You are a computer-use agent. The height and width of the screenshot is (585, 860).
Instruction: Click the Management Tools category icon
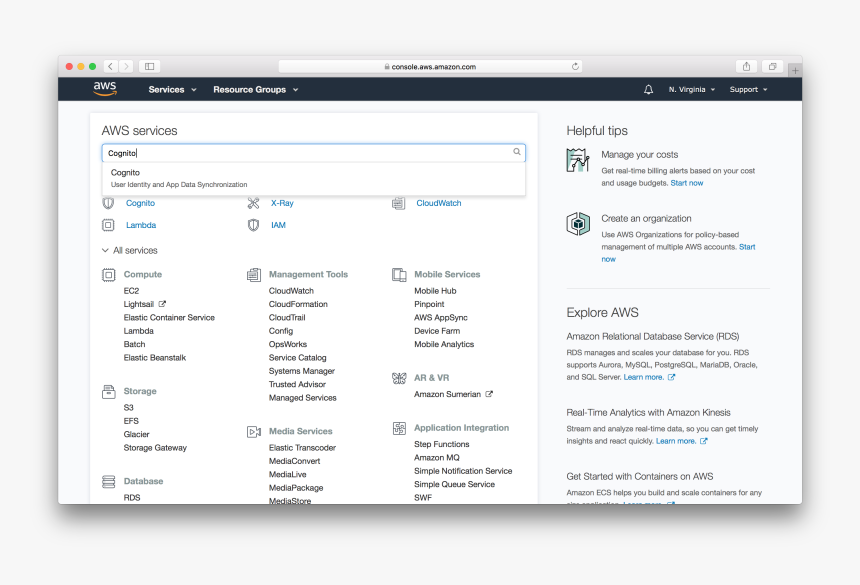click(254, 275)
